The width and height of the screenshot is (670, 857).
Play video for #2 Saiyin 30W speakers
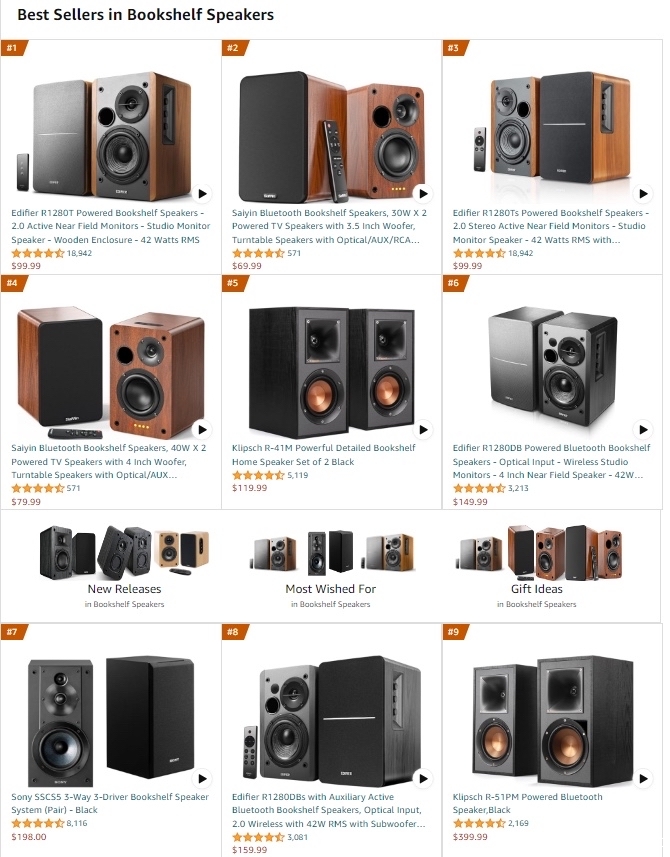(x=423, y=193)
